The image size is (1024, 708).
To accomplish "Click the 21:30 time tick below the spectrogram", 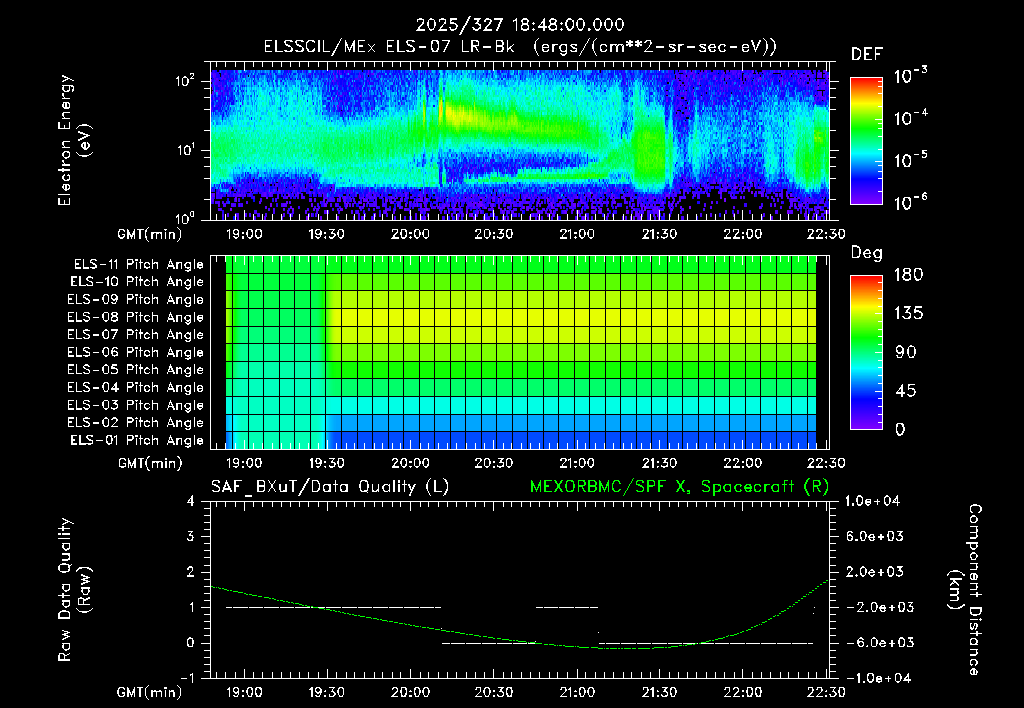I will tap(660, 234).
